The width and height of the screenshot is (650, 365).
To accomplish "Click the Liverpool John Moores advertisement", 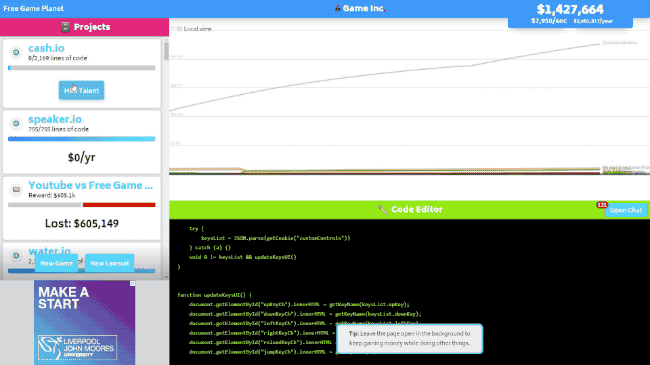I will tap(85, 323).
